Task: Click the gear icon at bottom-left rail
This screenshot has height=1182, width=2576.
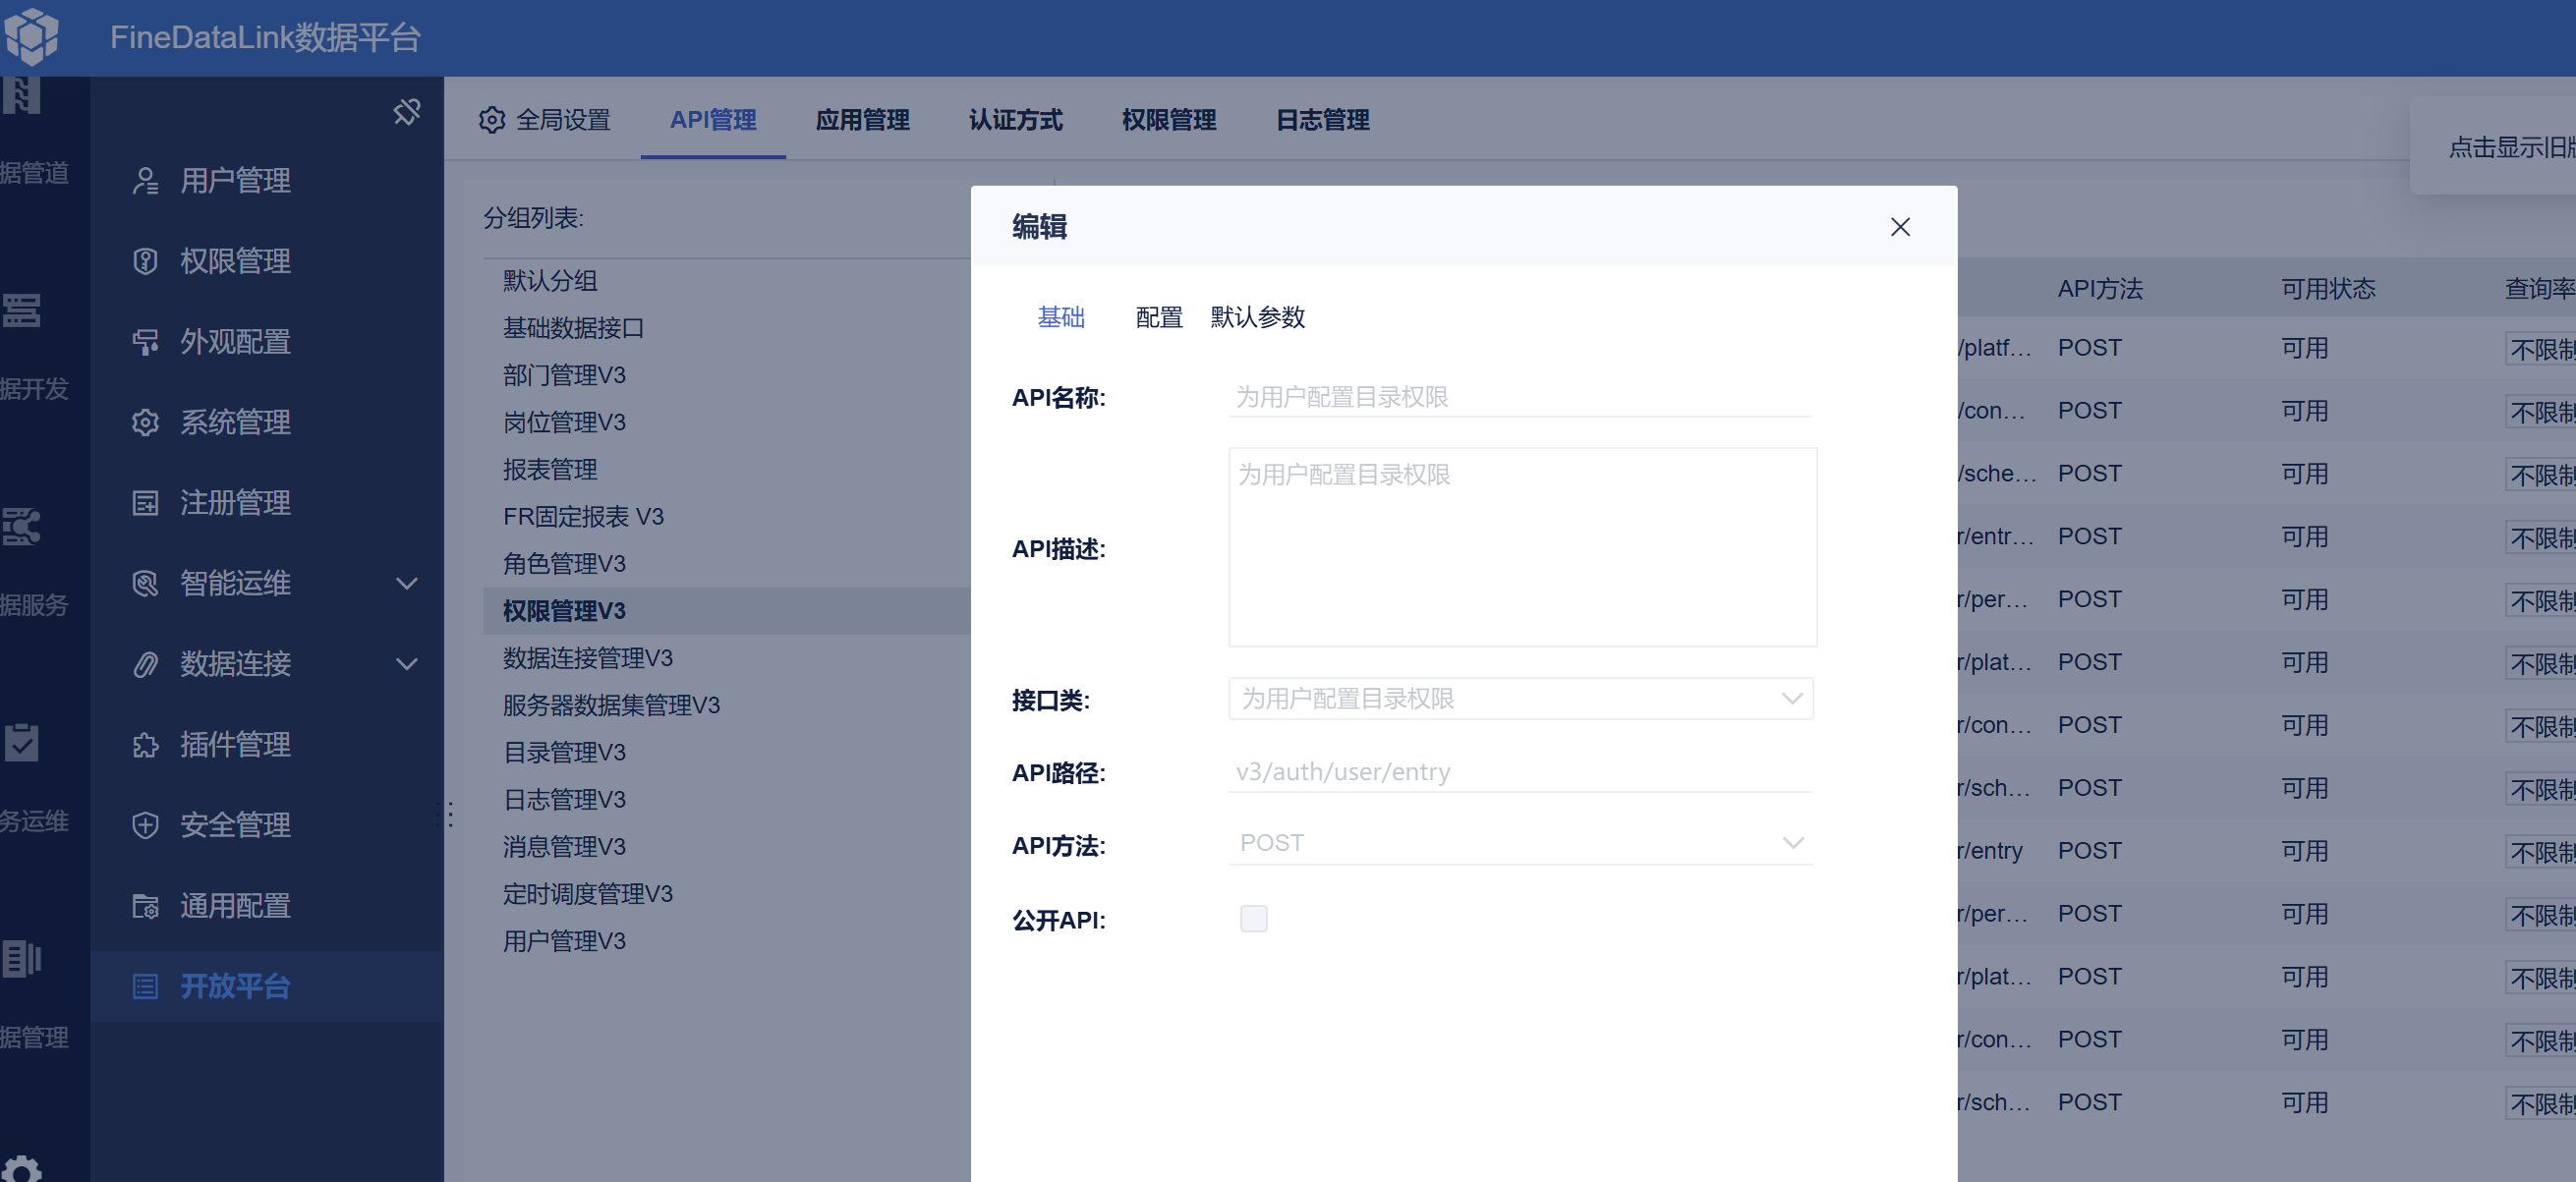Action: coord(22,1169)
